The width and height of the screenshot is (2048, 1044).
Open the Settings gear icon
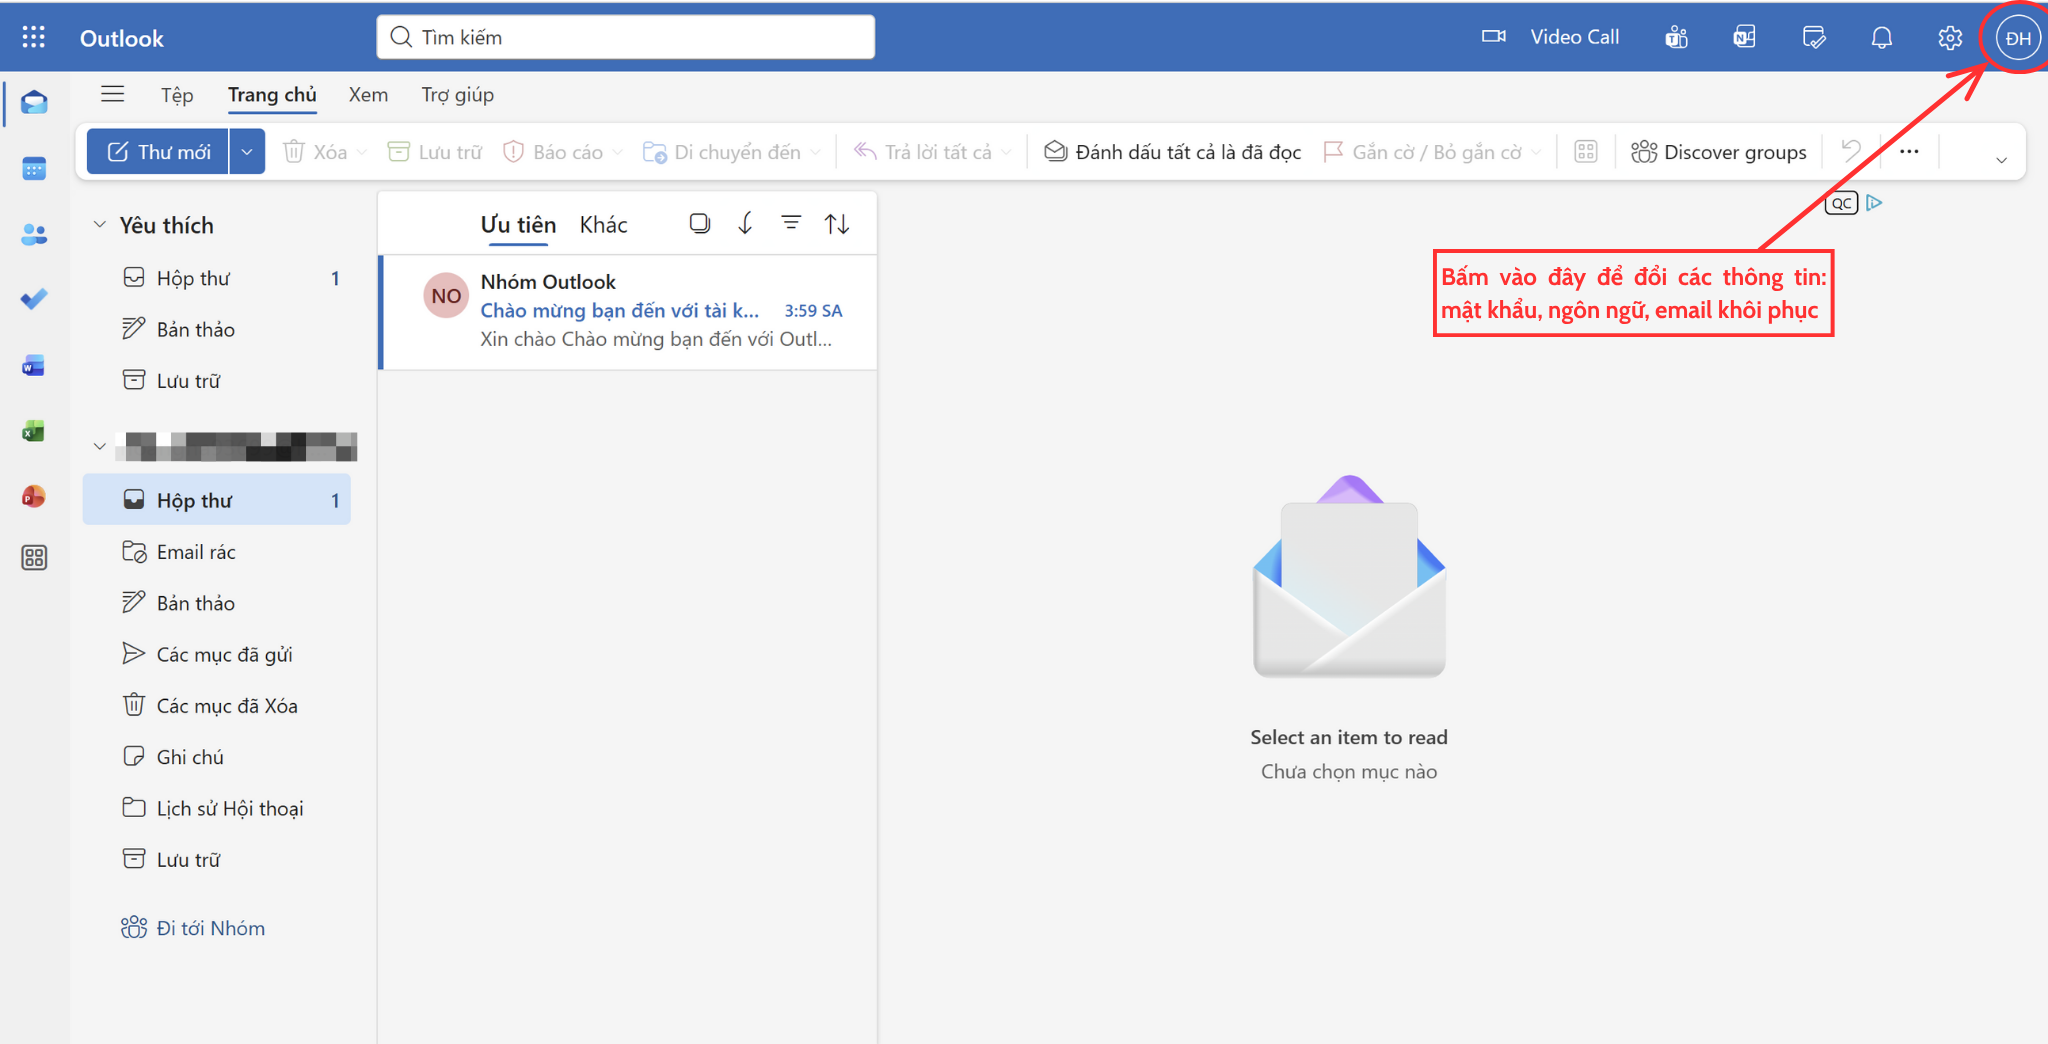click(1949, 38)
